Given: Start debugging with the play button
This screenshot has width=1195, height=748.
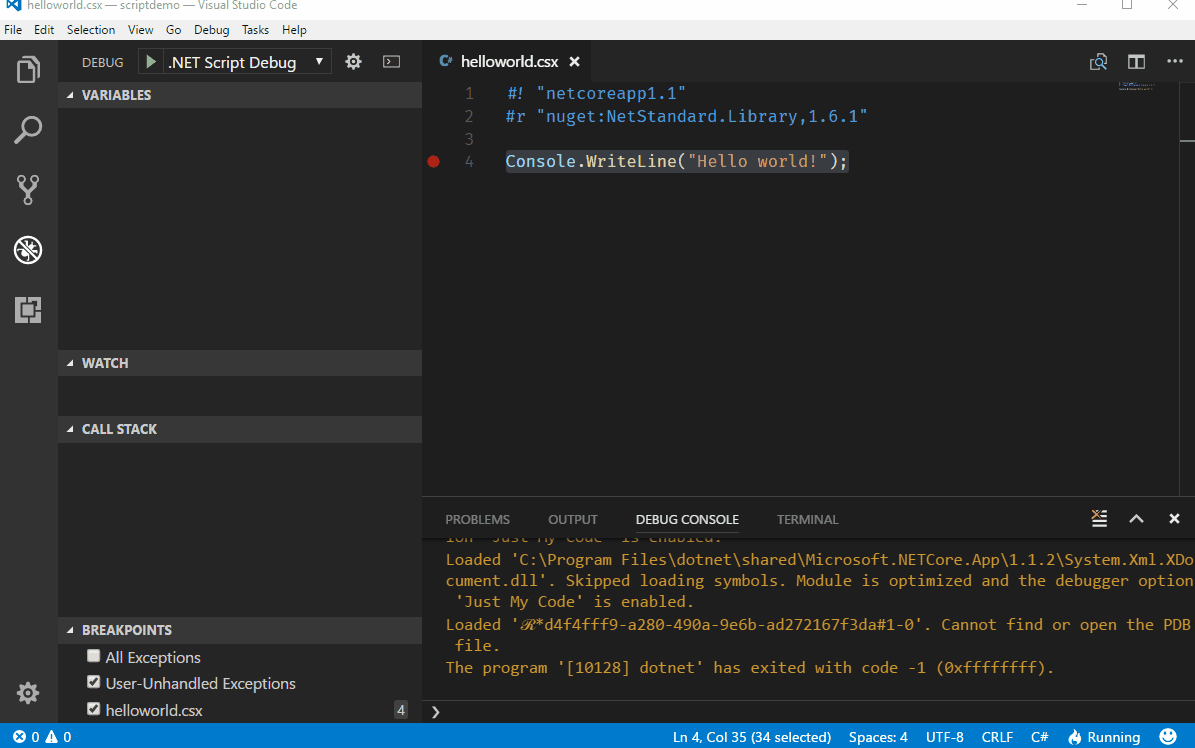Looking at the screenshot, I should point(150,61).
